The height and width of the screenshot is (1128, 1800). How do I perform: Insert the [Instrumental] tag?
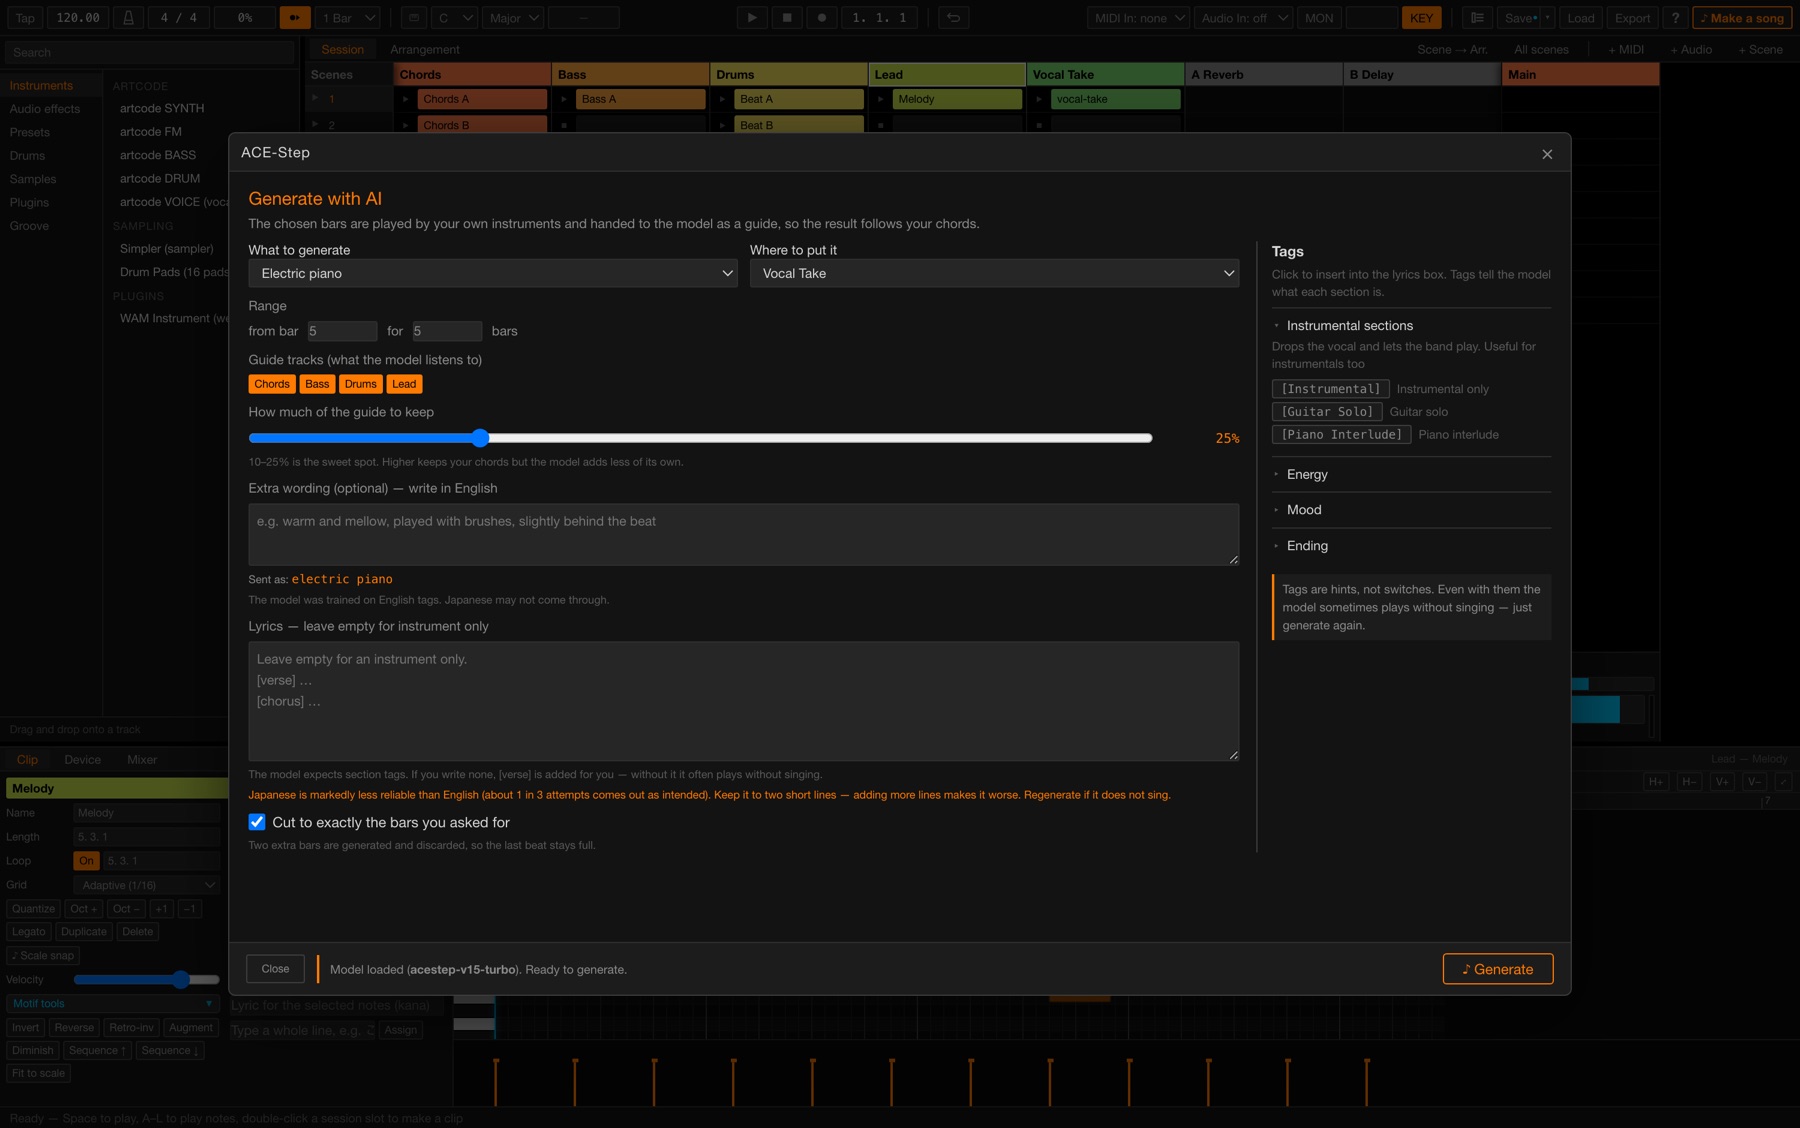coord(1330,389)
